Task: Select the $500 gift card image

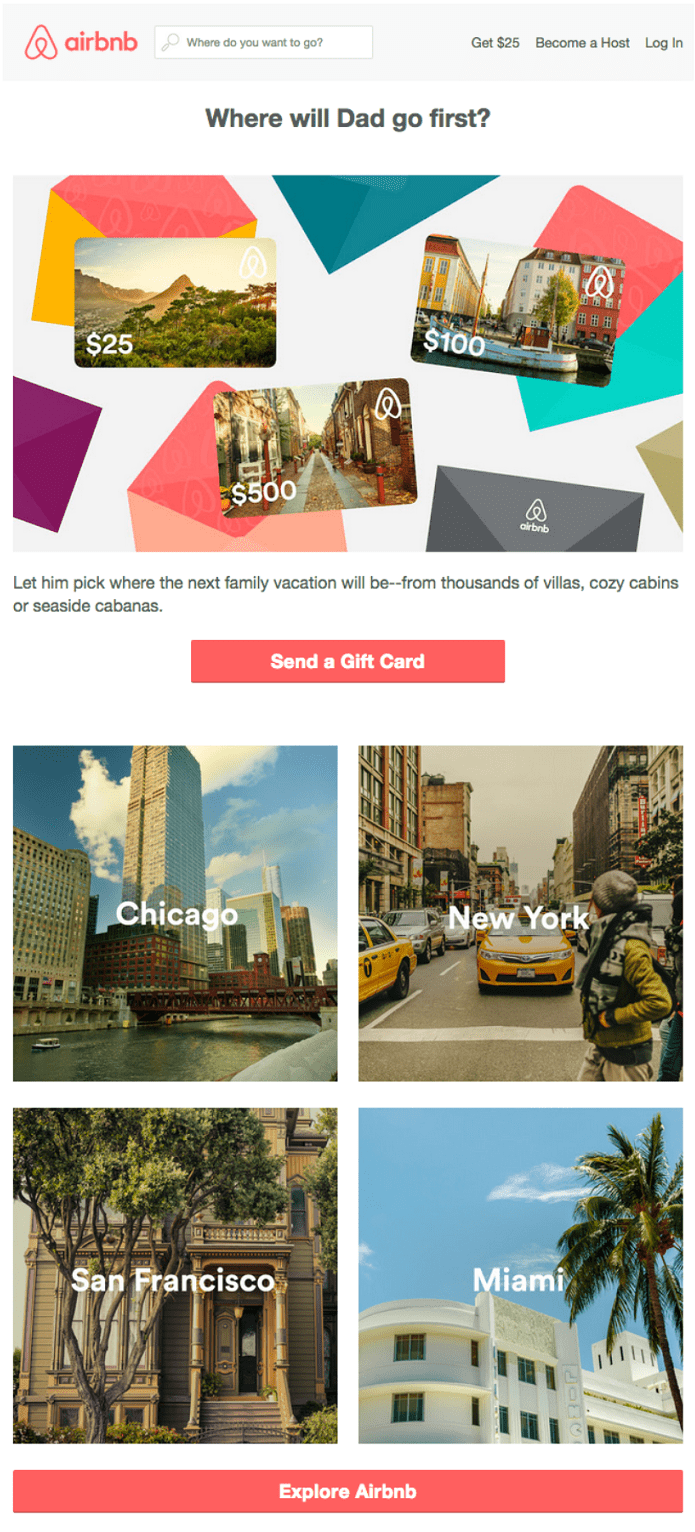Action: pos(313,447)
